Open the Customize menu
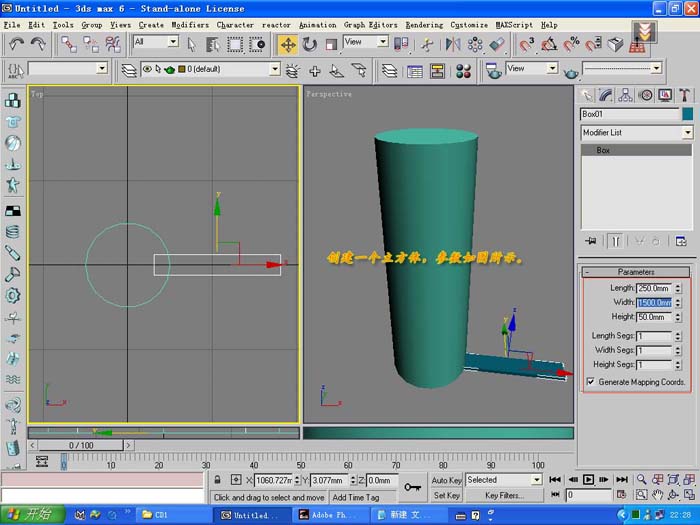 coord(469,25)
